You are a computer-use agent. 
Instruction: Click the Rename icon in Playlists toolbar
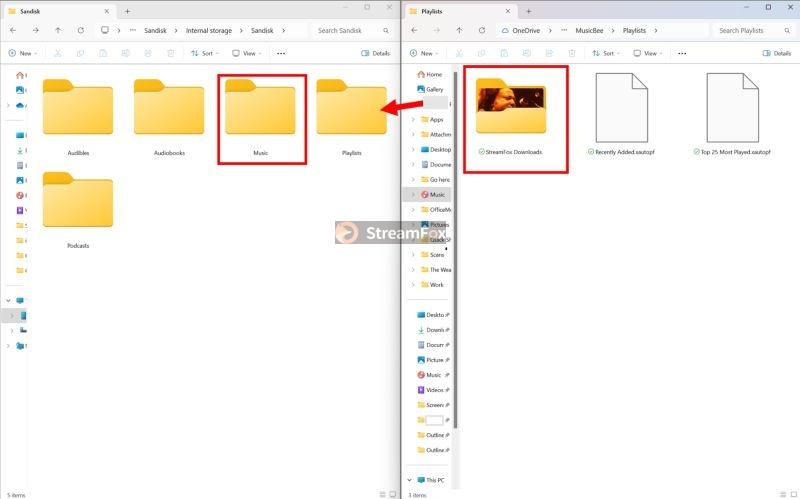(x=527, y=53)
